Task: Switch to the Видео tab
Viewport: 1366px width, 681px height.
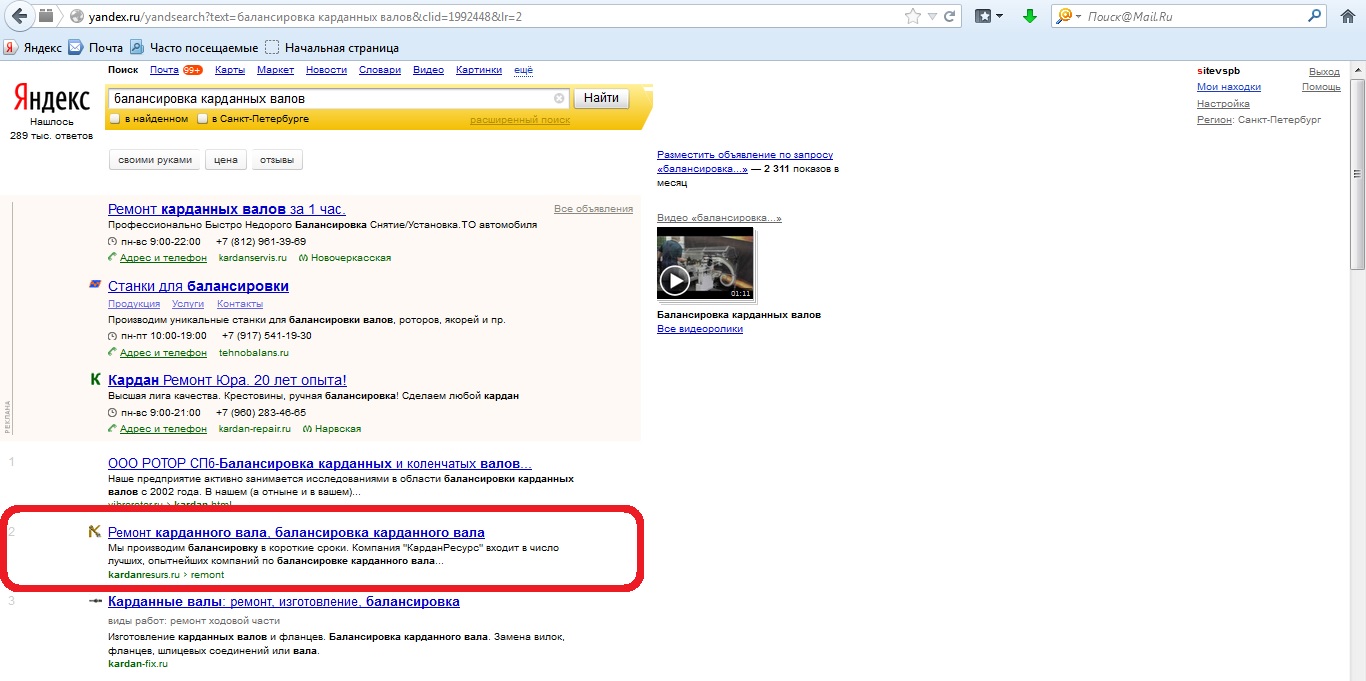Action: pyautogui.click(x=428, y=70)
